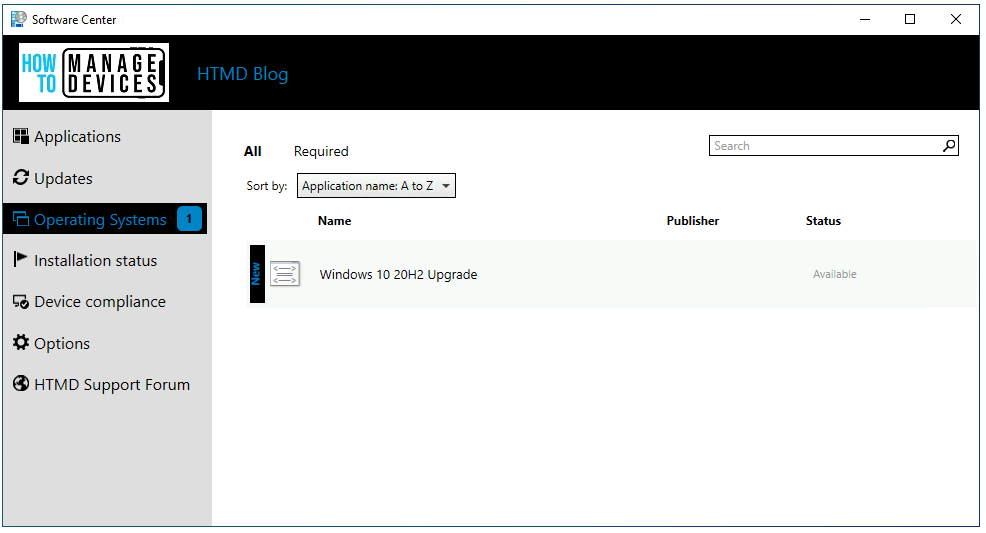
Task: Sort by the Status column header
Action: (x=823, y=221)
